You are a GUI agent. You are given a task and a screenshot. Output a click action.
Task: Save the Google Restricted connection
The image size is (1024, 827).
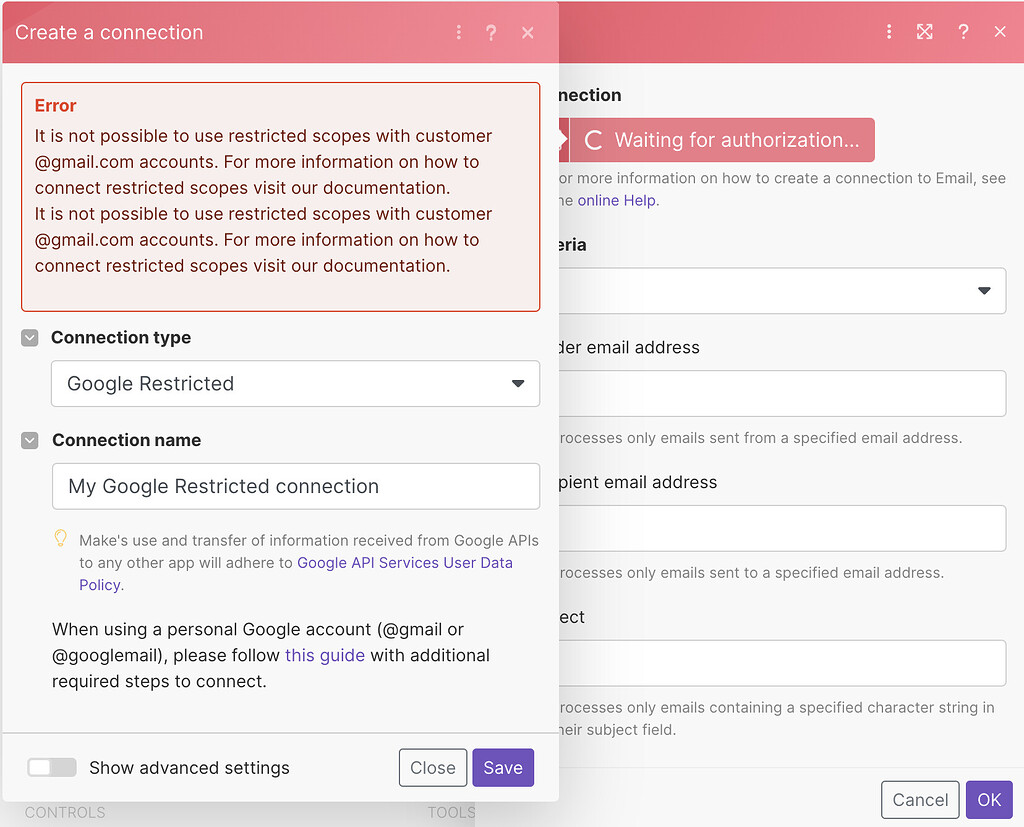point(502,767)
